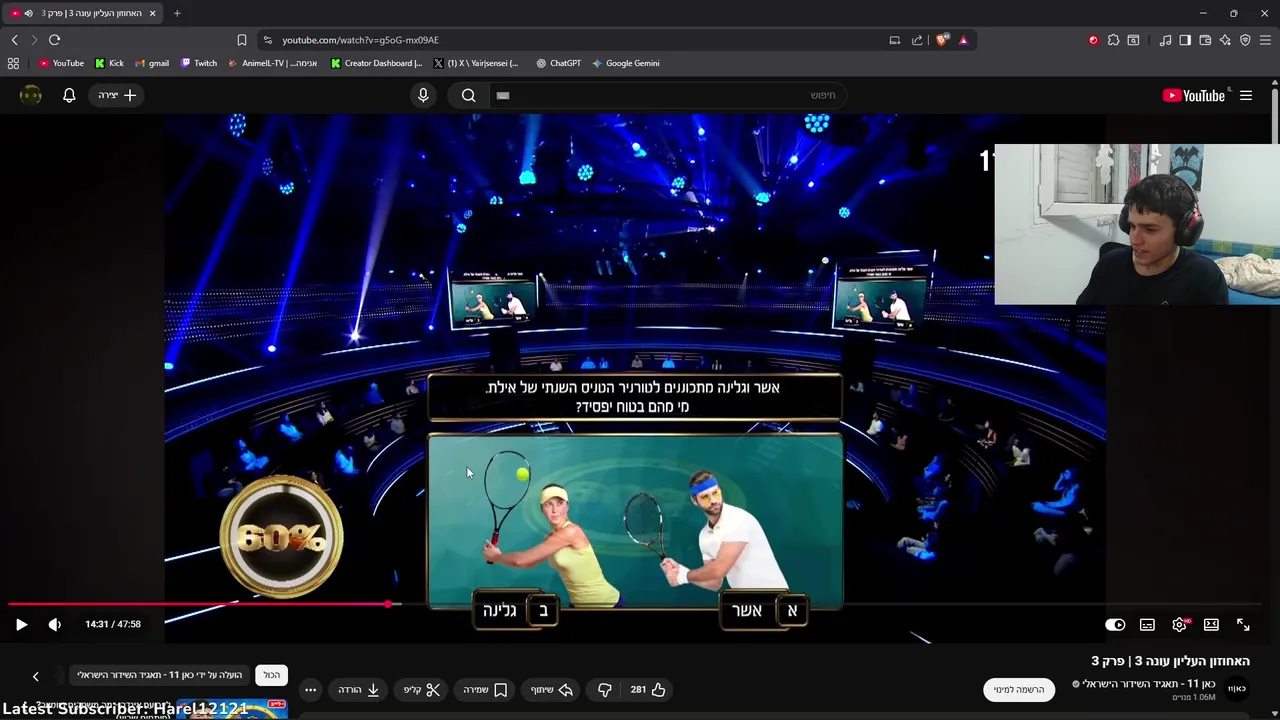1280x720 pixels.
Task: Open the Brave VPN shield icon
Action: pyautogui.click(x=1245, y=40)
